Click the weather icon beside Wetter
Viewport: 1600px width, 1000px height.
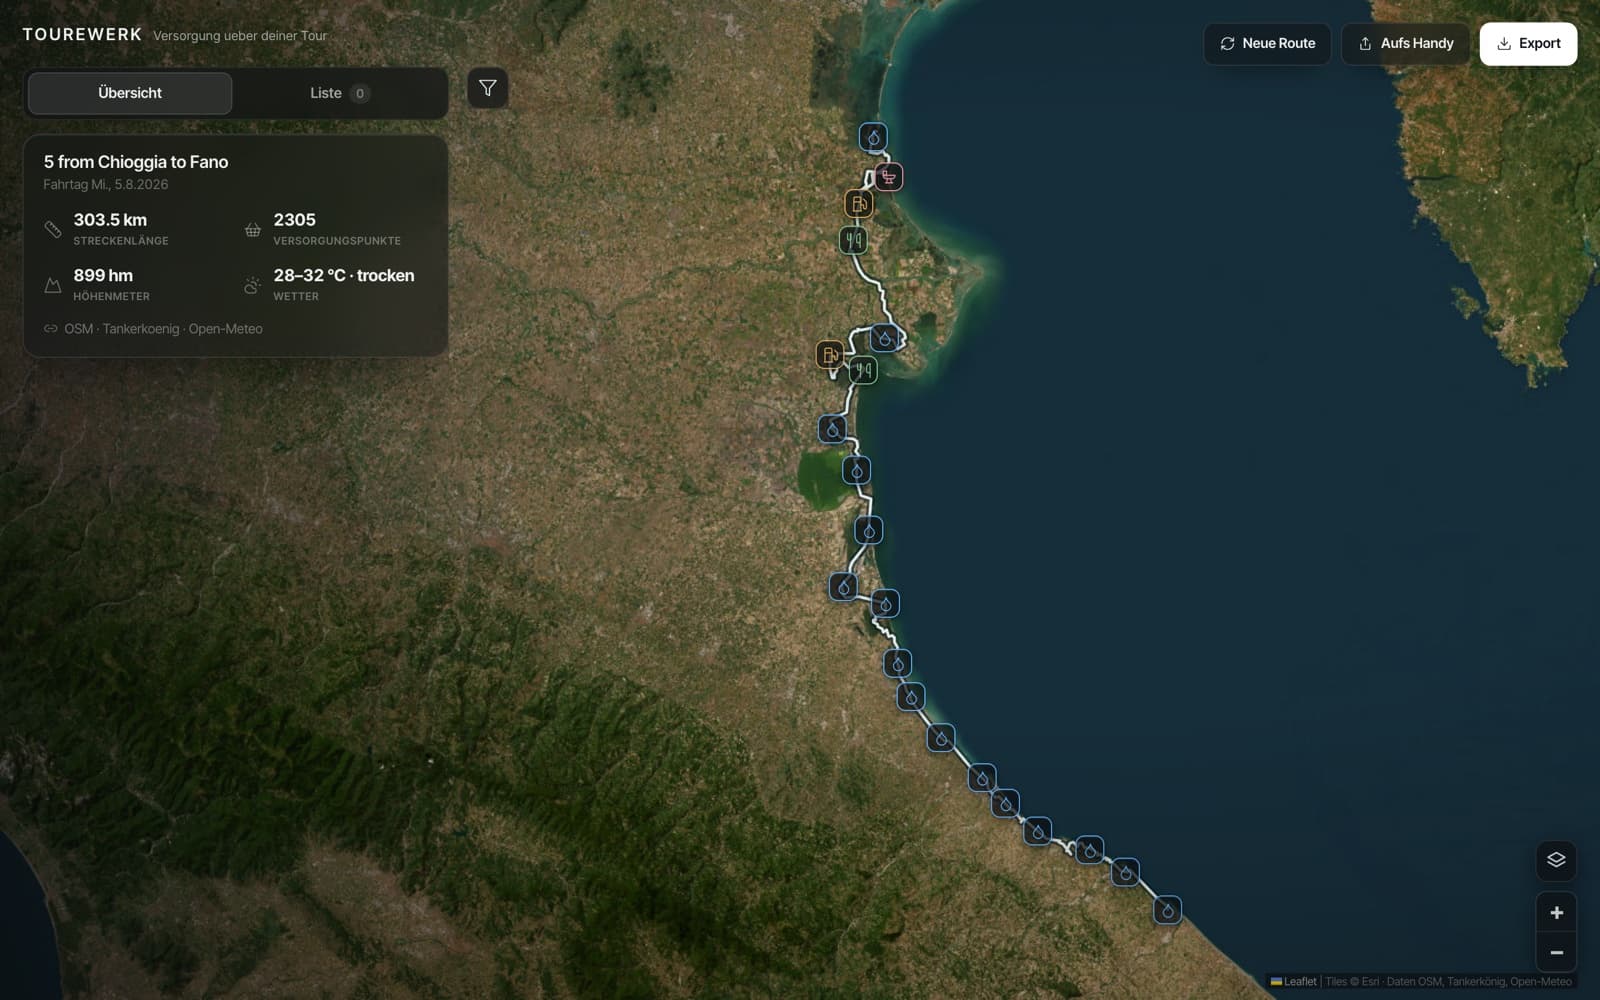click(253, 286)
